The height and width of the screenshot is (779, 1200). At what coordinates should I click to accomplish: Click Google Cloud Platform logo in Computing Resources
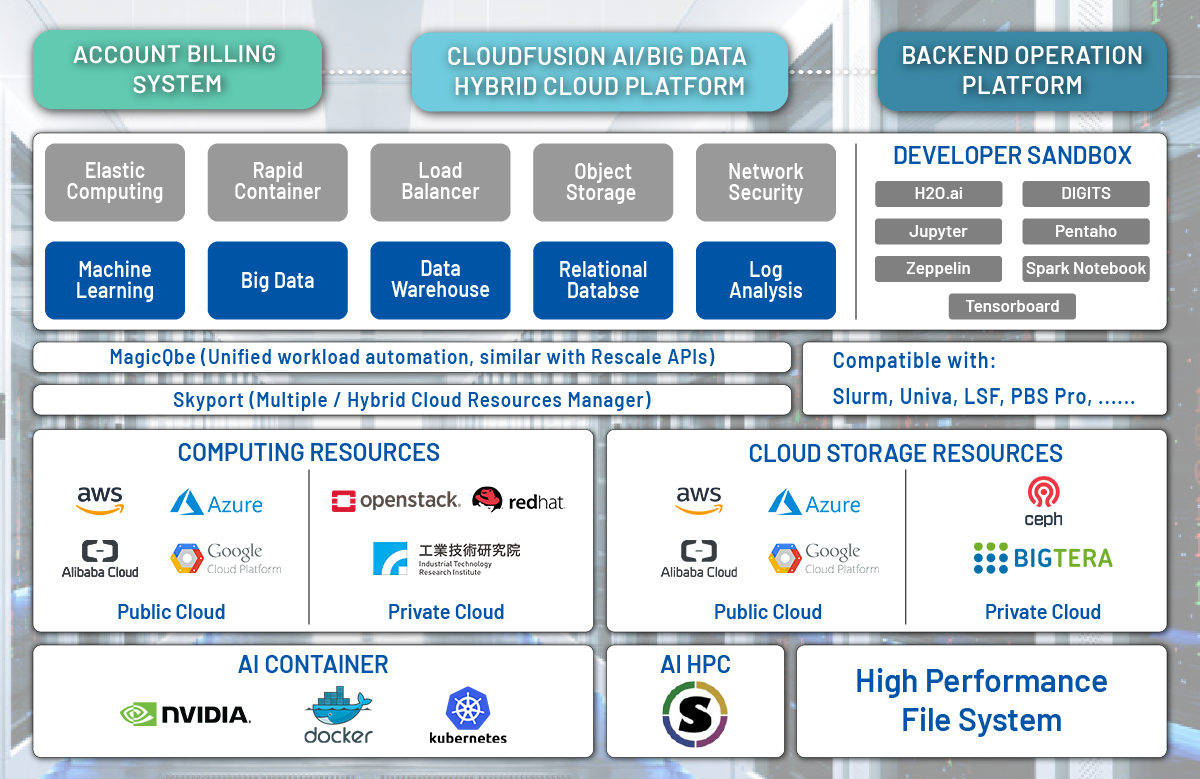click(x=226, y=559)
